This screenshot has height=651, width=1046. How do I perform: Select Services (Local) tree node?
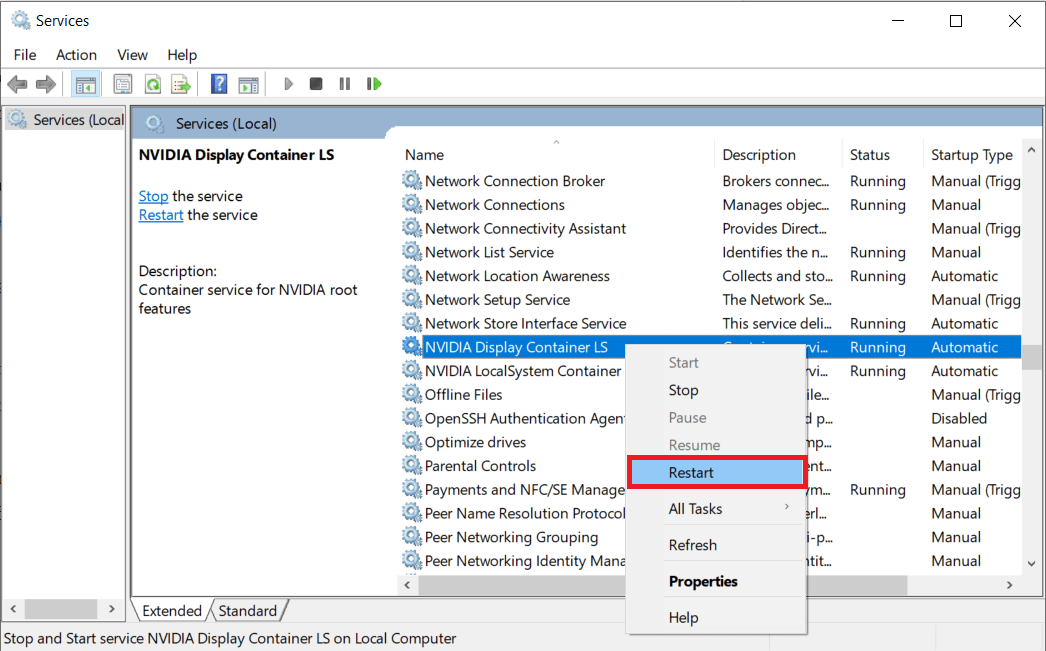(65, 119)
